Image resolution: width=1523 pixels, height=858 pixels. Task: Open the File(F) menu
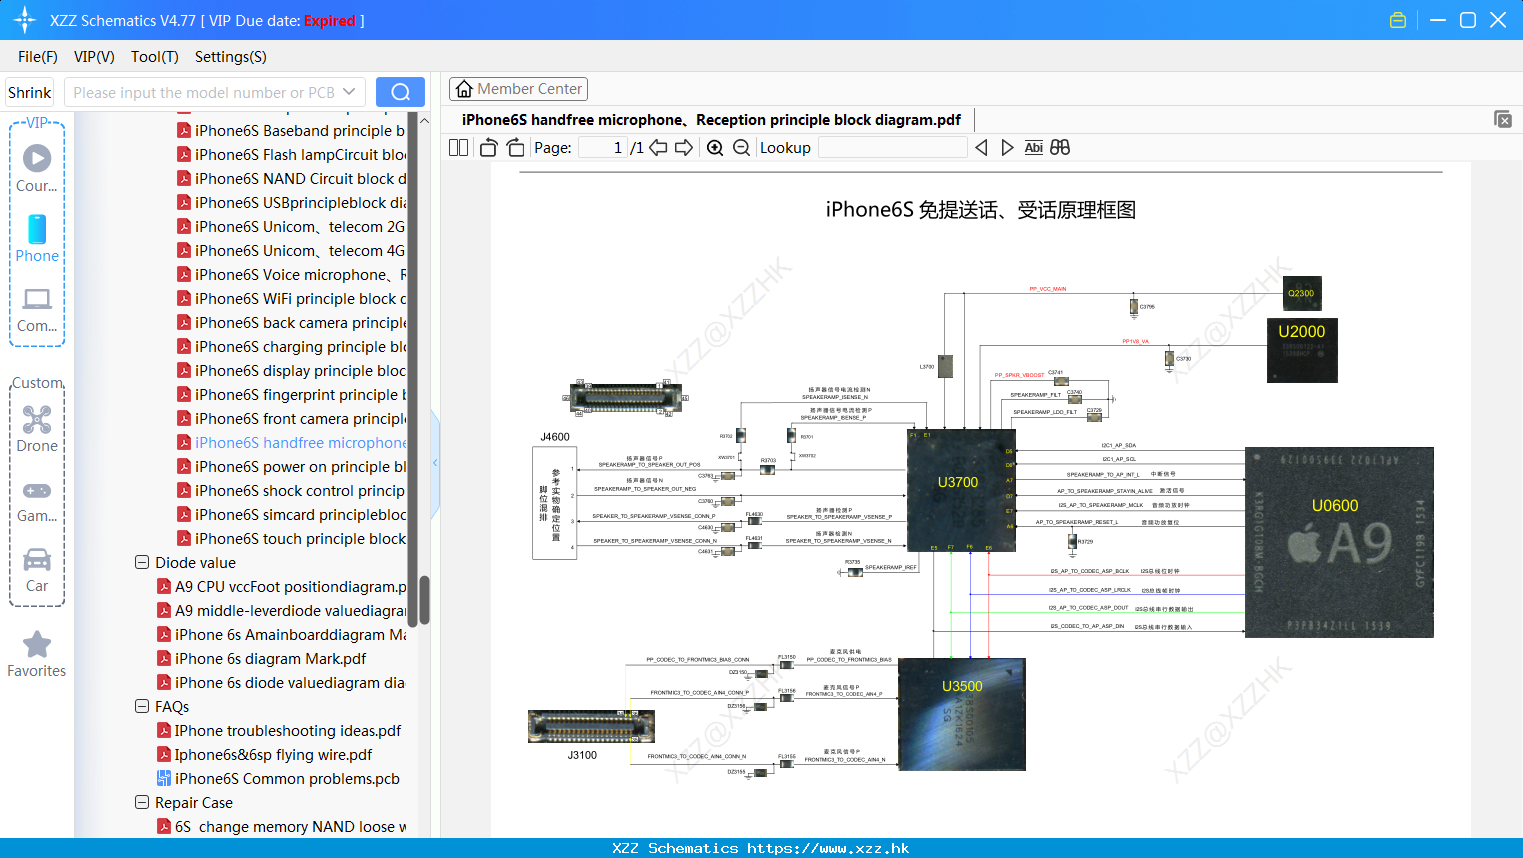[x=38, y=57]
